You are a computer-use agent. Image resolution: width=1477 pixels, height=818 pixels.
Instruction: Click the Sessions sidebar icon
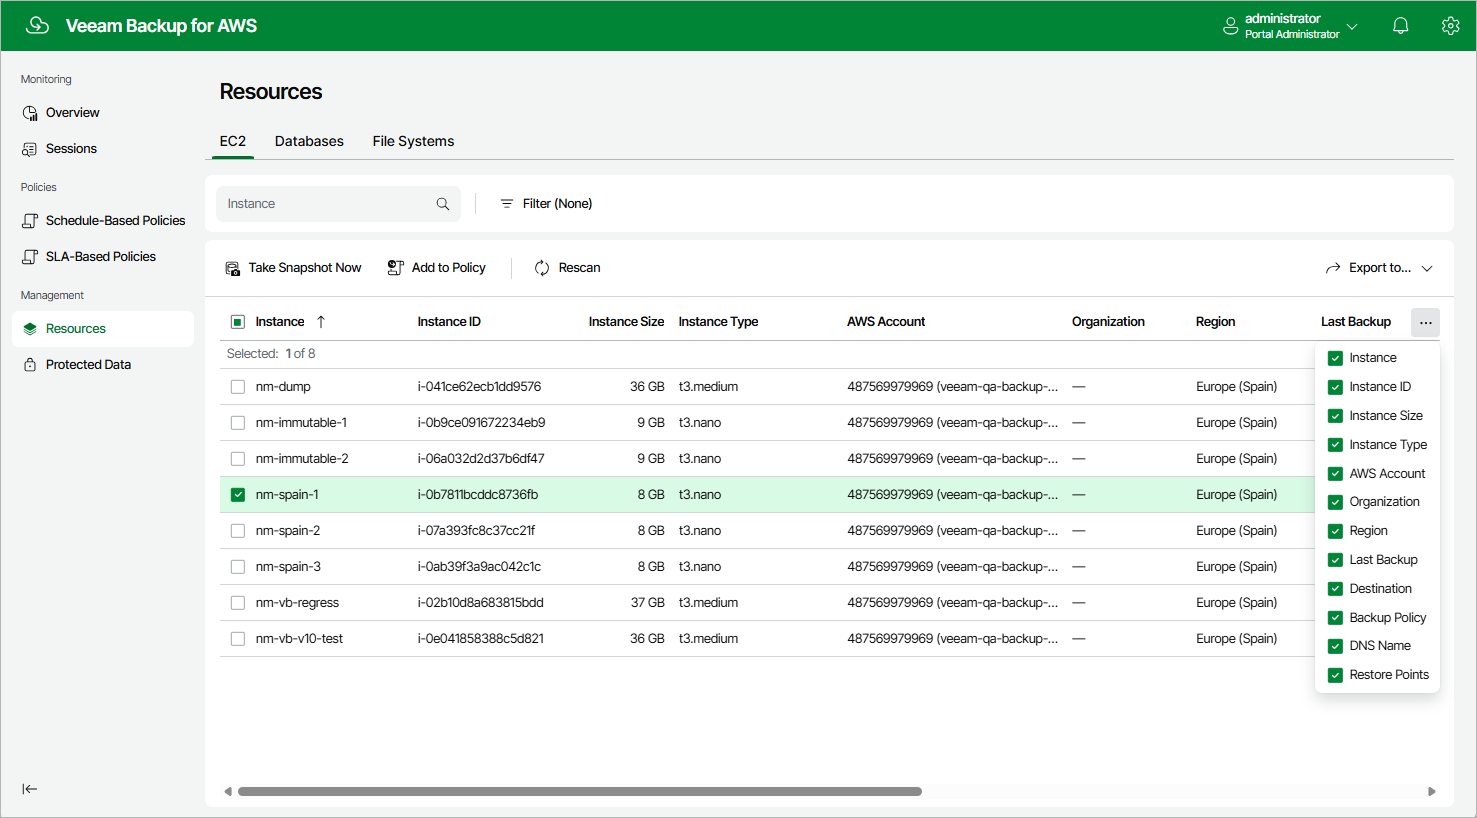(x=30, y=149)
